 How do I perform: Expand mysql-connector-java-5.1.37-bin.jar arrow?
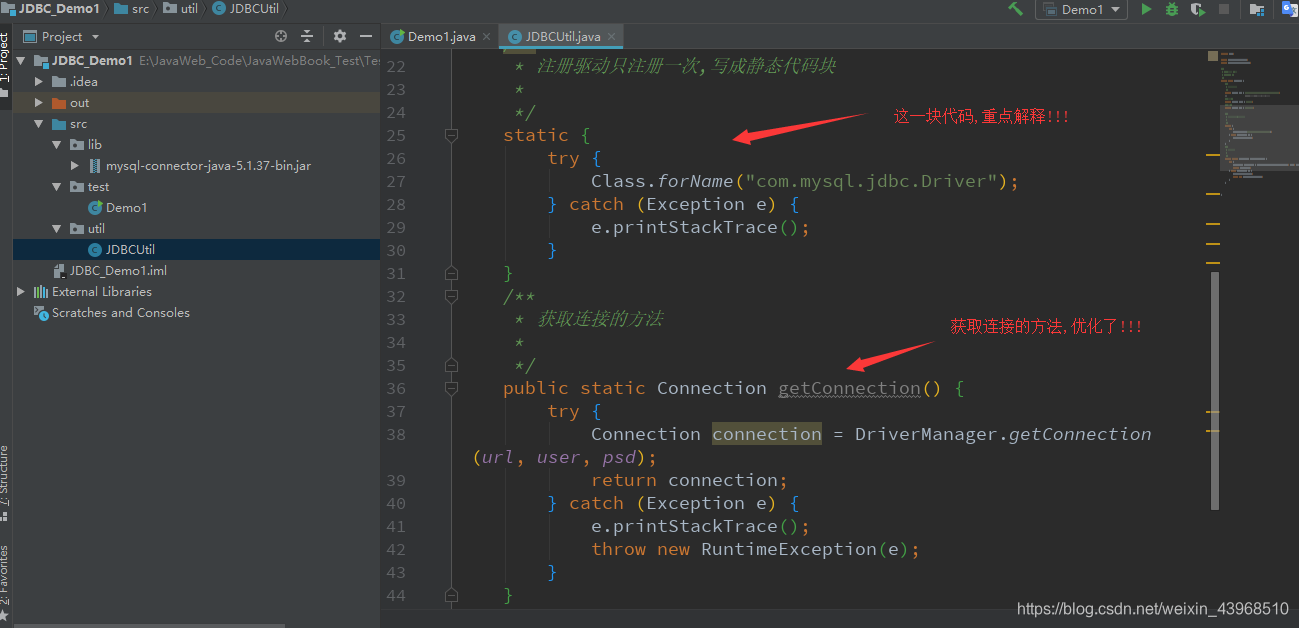[x=75, y=166]
